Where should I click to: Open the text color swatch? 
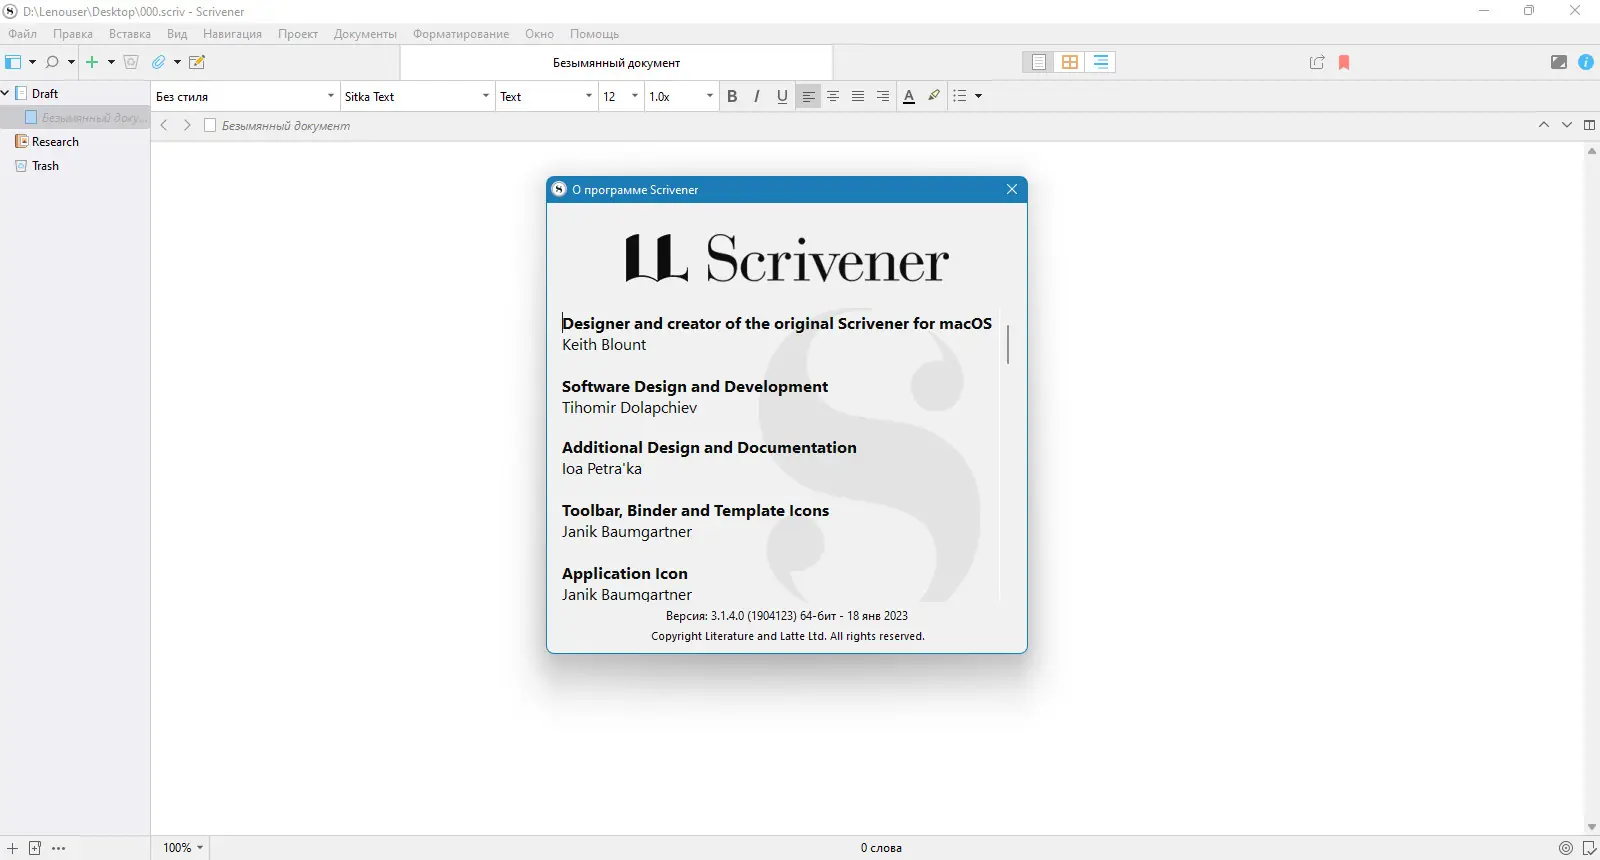[x=909, y=96]
